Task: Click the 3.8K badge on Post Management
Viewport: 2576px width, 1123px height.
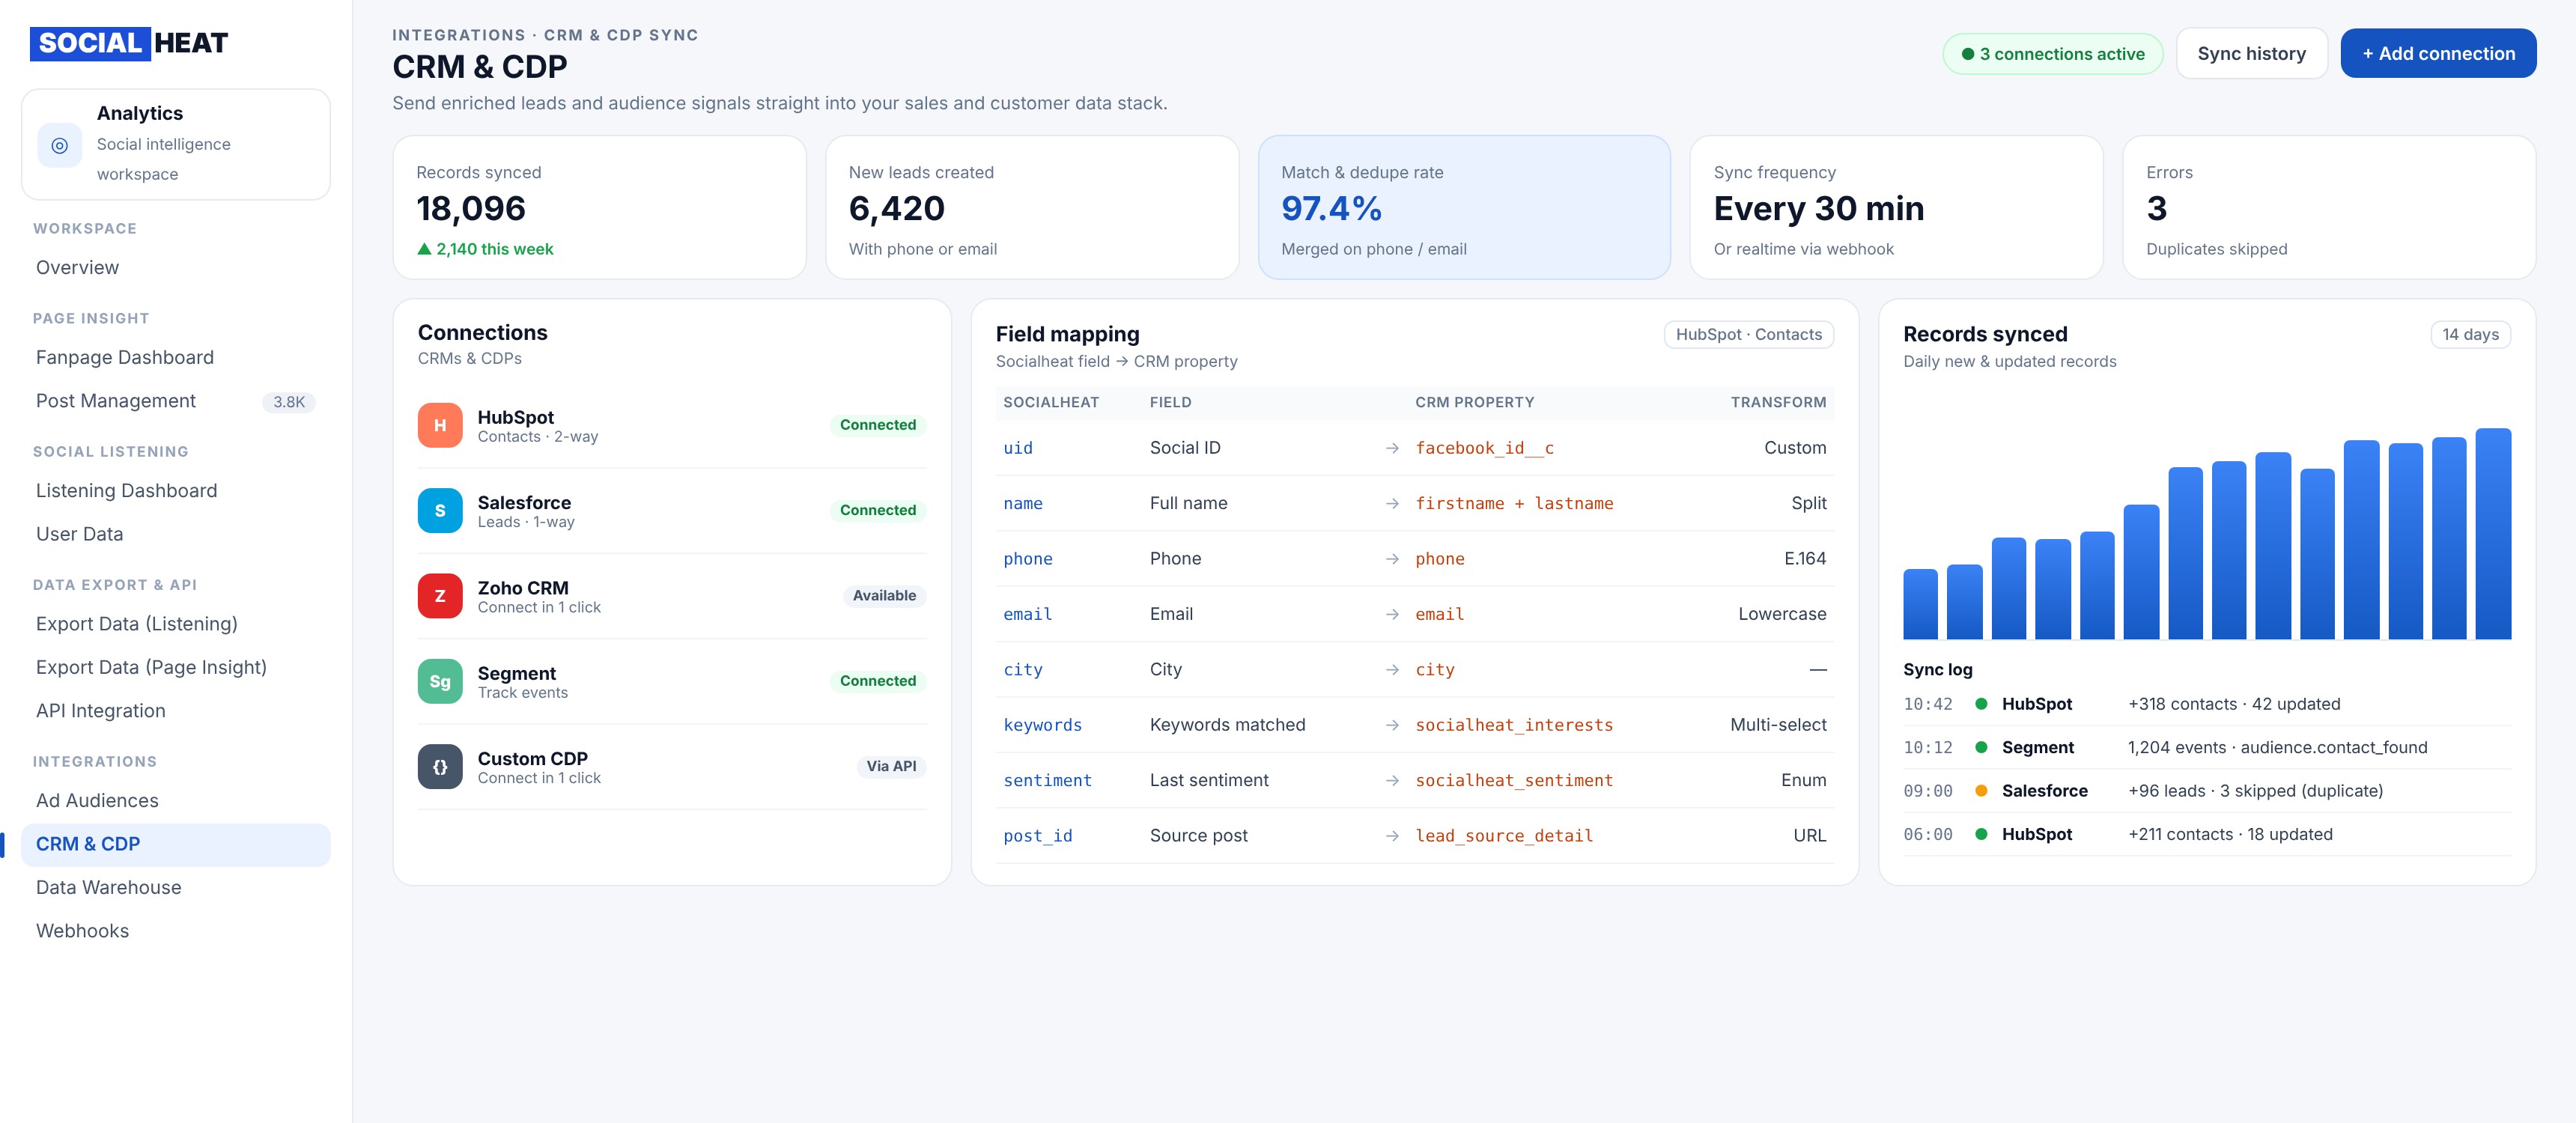Action: click(x=289, y=402)
